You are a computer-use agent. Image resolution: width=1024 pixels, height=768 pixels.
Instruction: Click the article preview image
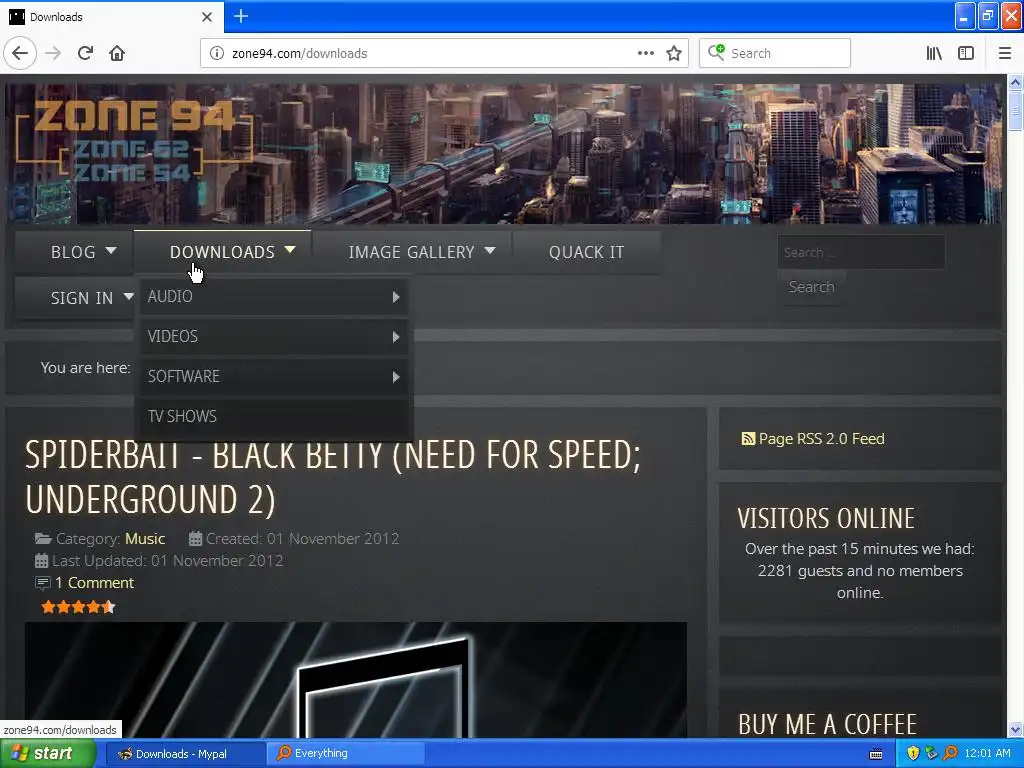pos(356,679)
